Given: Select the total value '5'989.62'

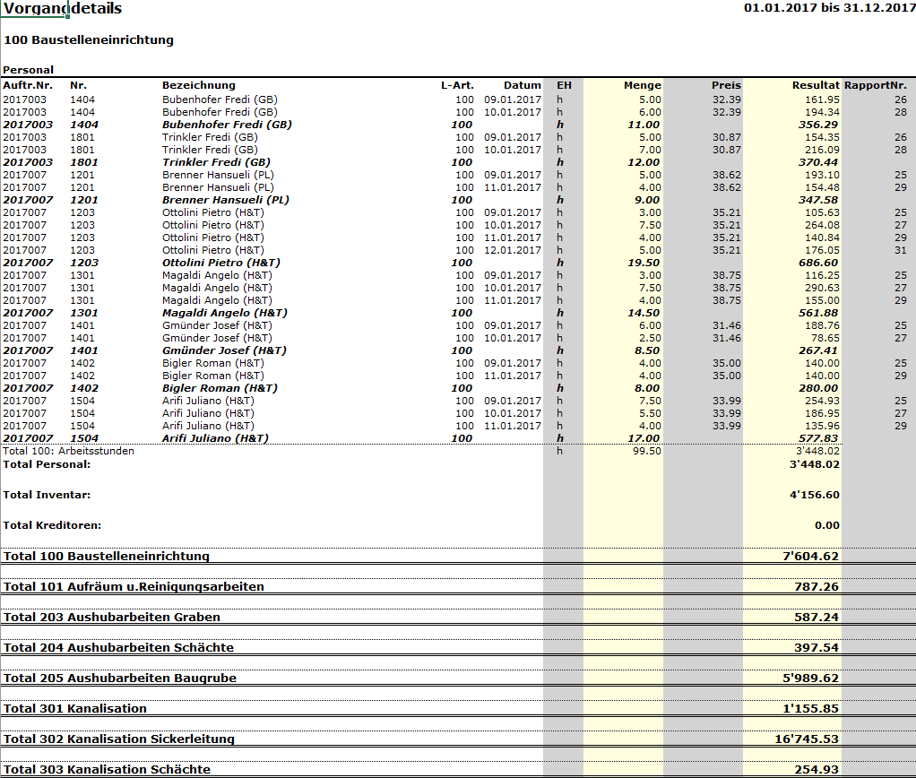Looking at the screenshot, I should coord(810,678).
